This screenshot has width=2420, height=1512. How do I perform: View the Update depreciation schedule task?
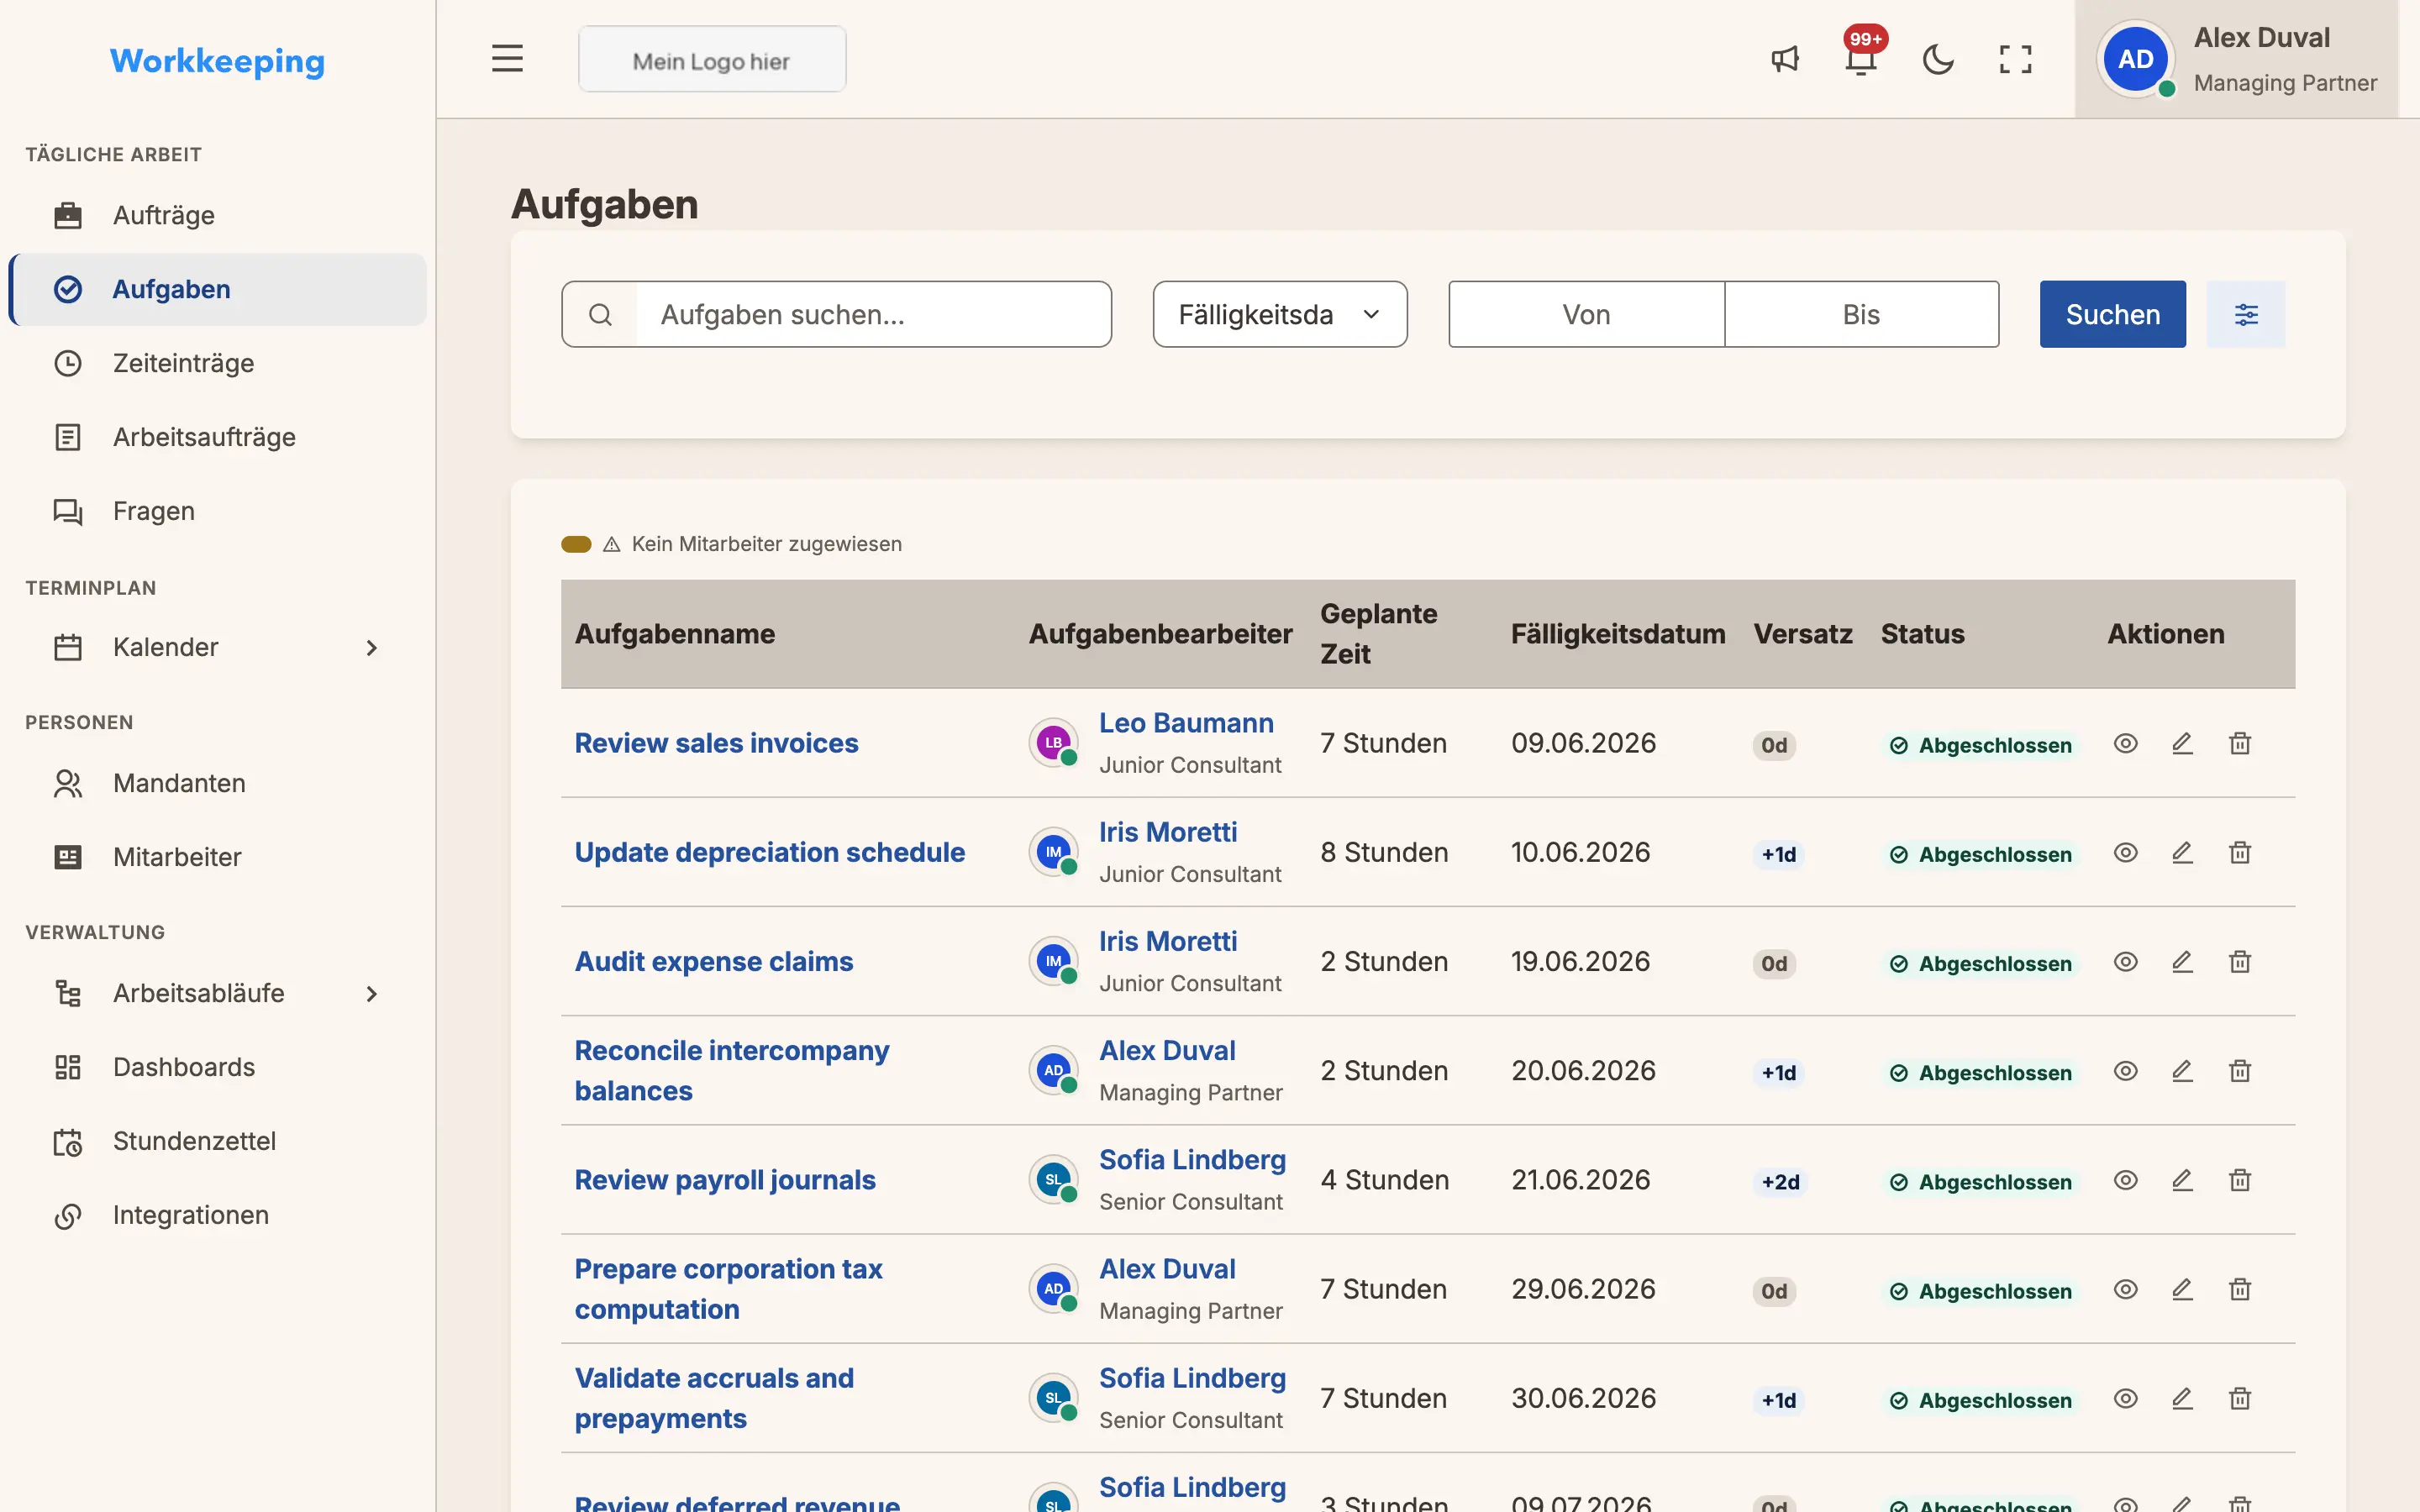click(x=2126, y=852)
